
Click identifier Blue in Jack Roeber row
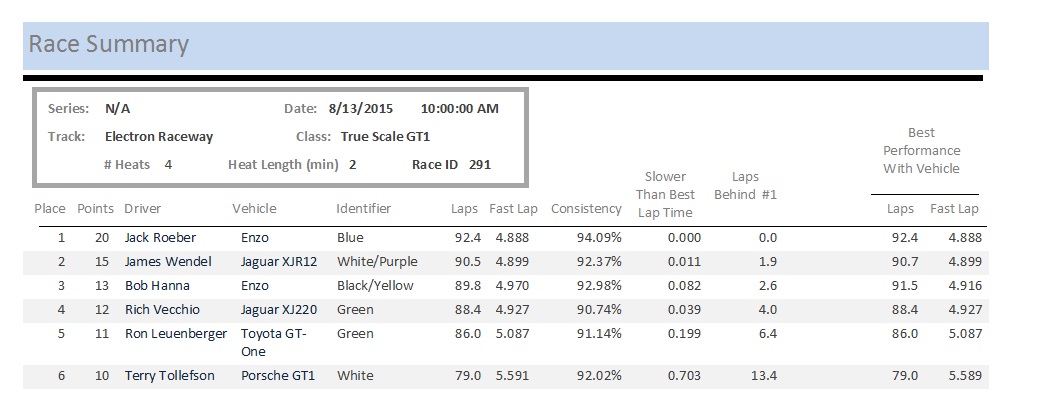[350, 237]
